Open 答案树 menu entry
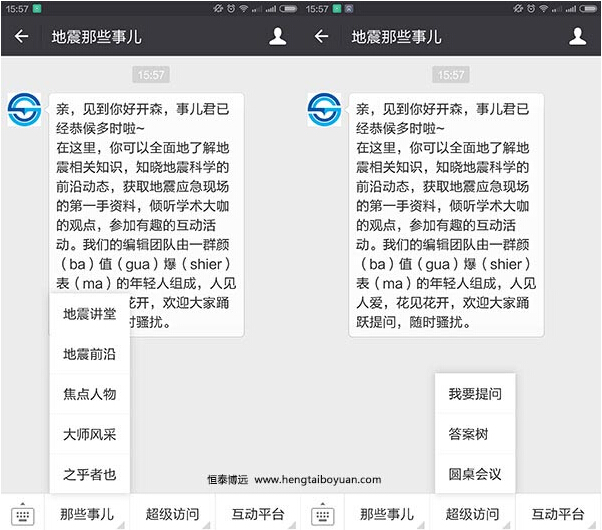Image resolution: width=602 pixels, height=530 pixels. tap(475, 434)
